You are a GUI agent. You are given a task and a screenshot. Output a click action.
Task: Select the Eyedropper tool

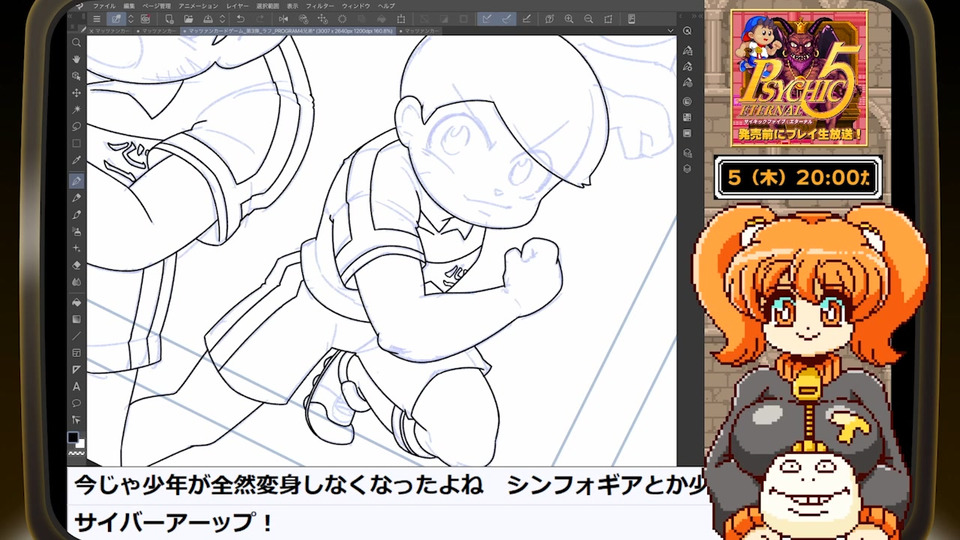[x=77, y=160]
